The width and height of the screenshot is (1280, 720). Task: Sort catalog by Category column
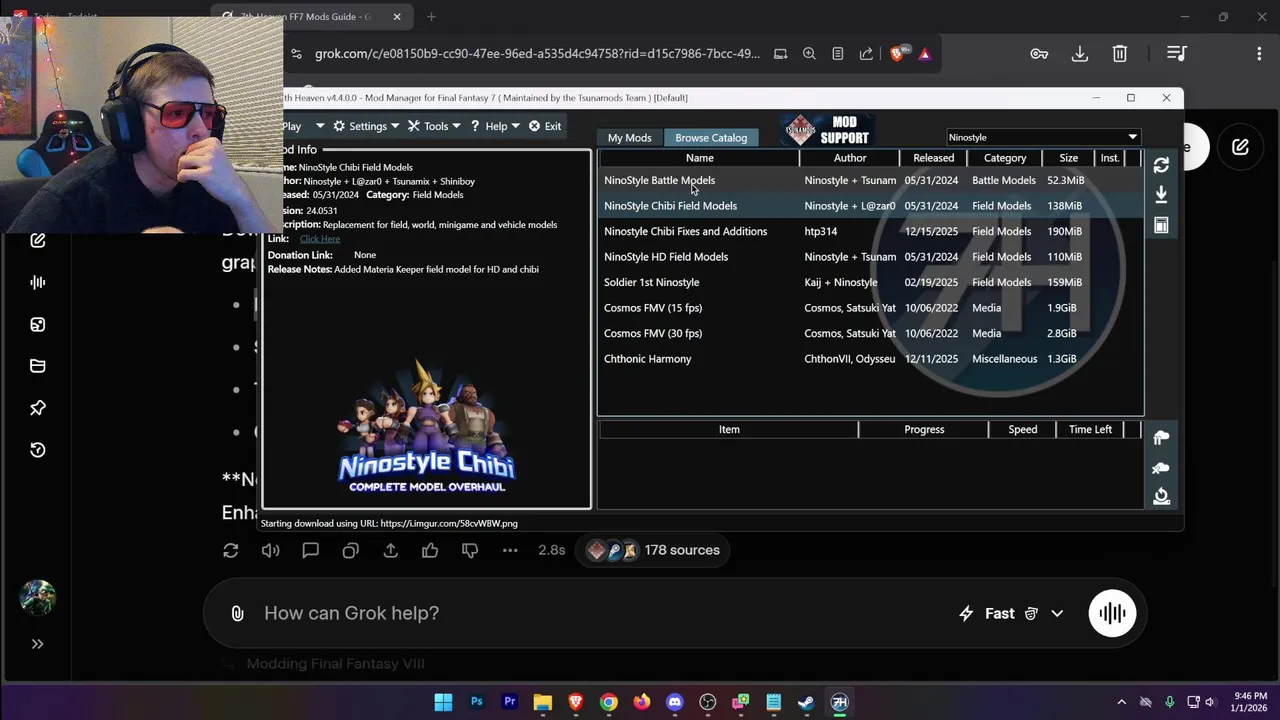point(1005,158)
